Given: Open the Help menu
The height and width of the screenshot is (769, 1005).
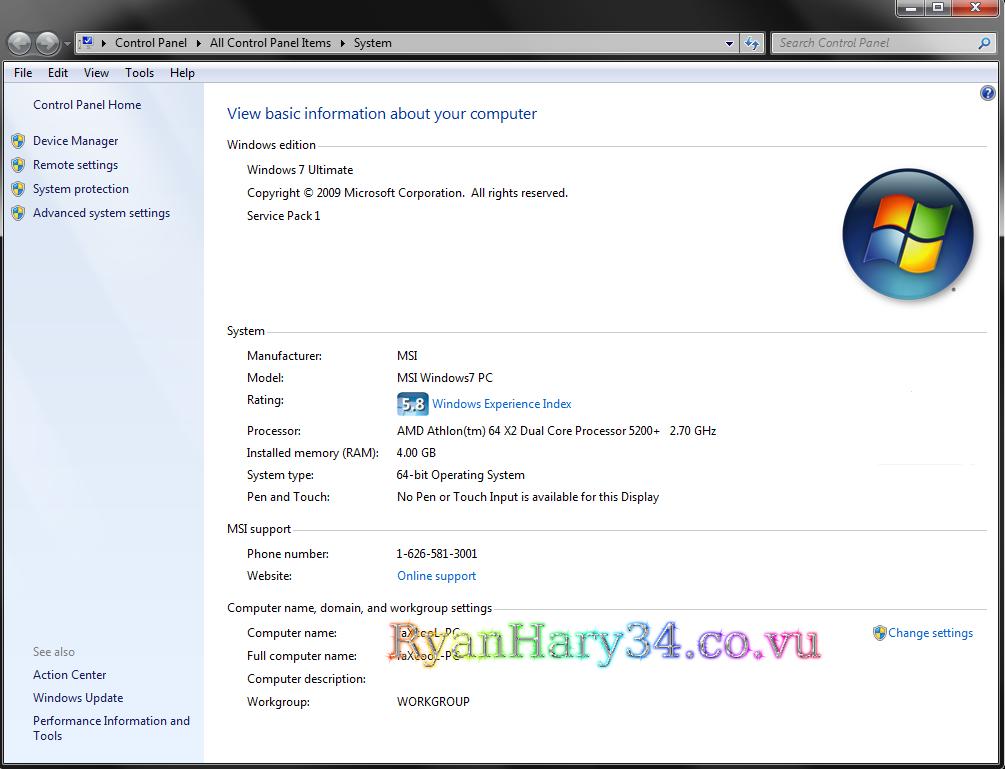Looking at the screenshot, I should click(x=182, y=73).
